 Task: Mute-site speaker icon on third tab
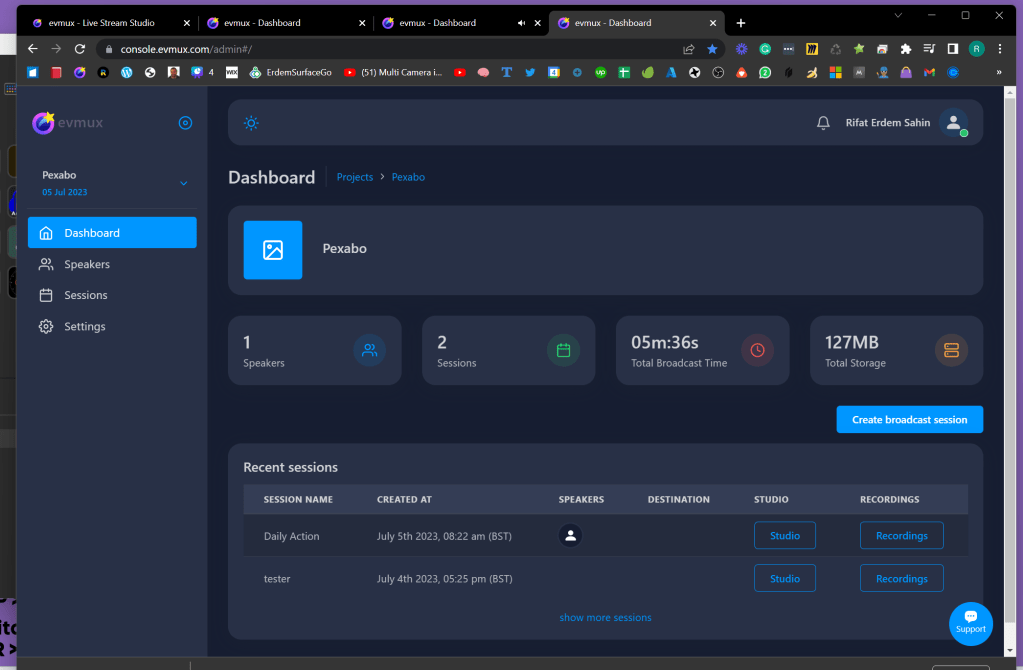click(521, 23)
